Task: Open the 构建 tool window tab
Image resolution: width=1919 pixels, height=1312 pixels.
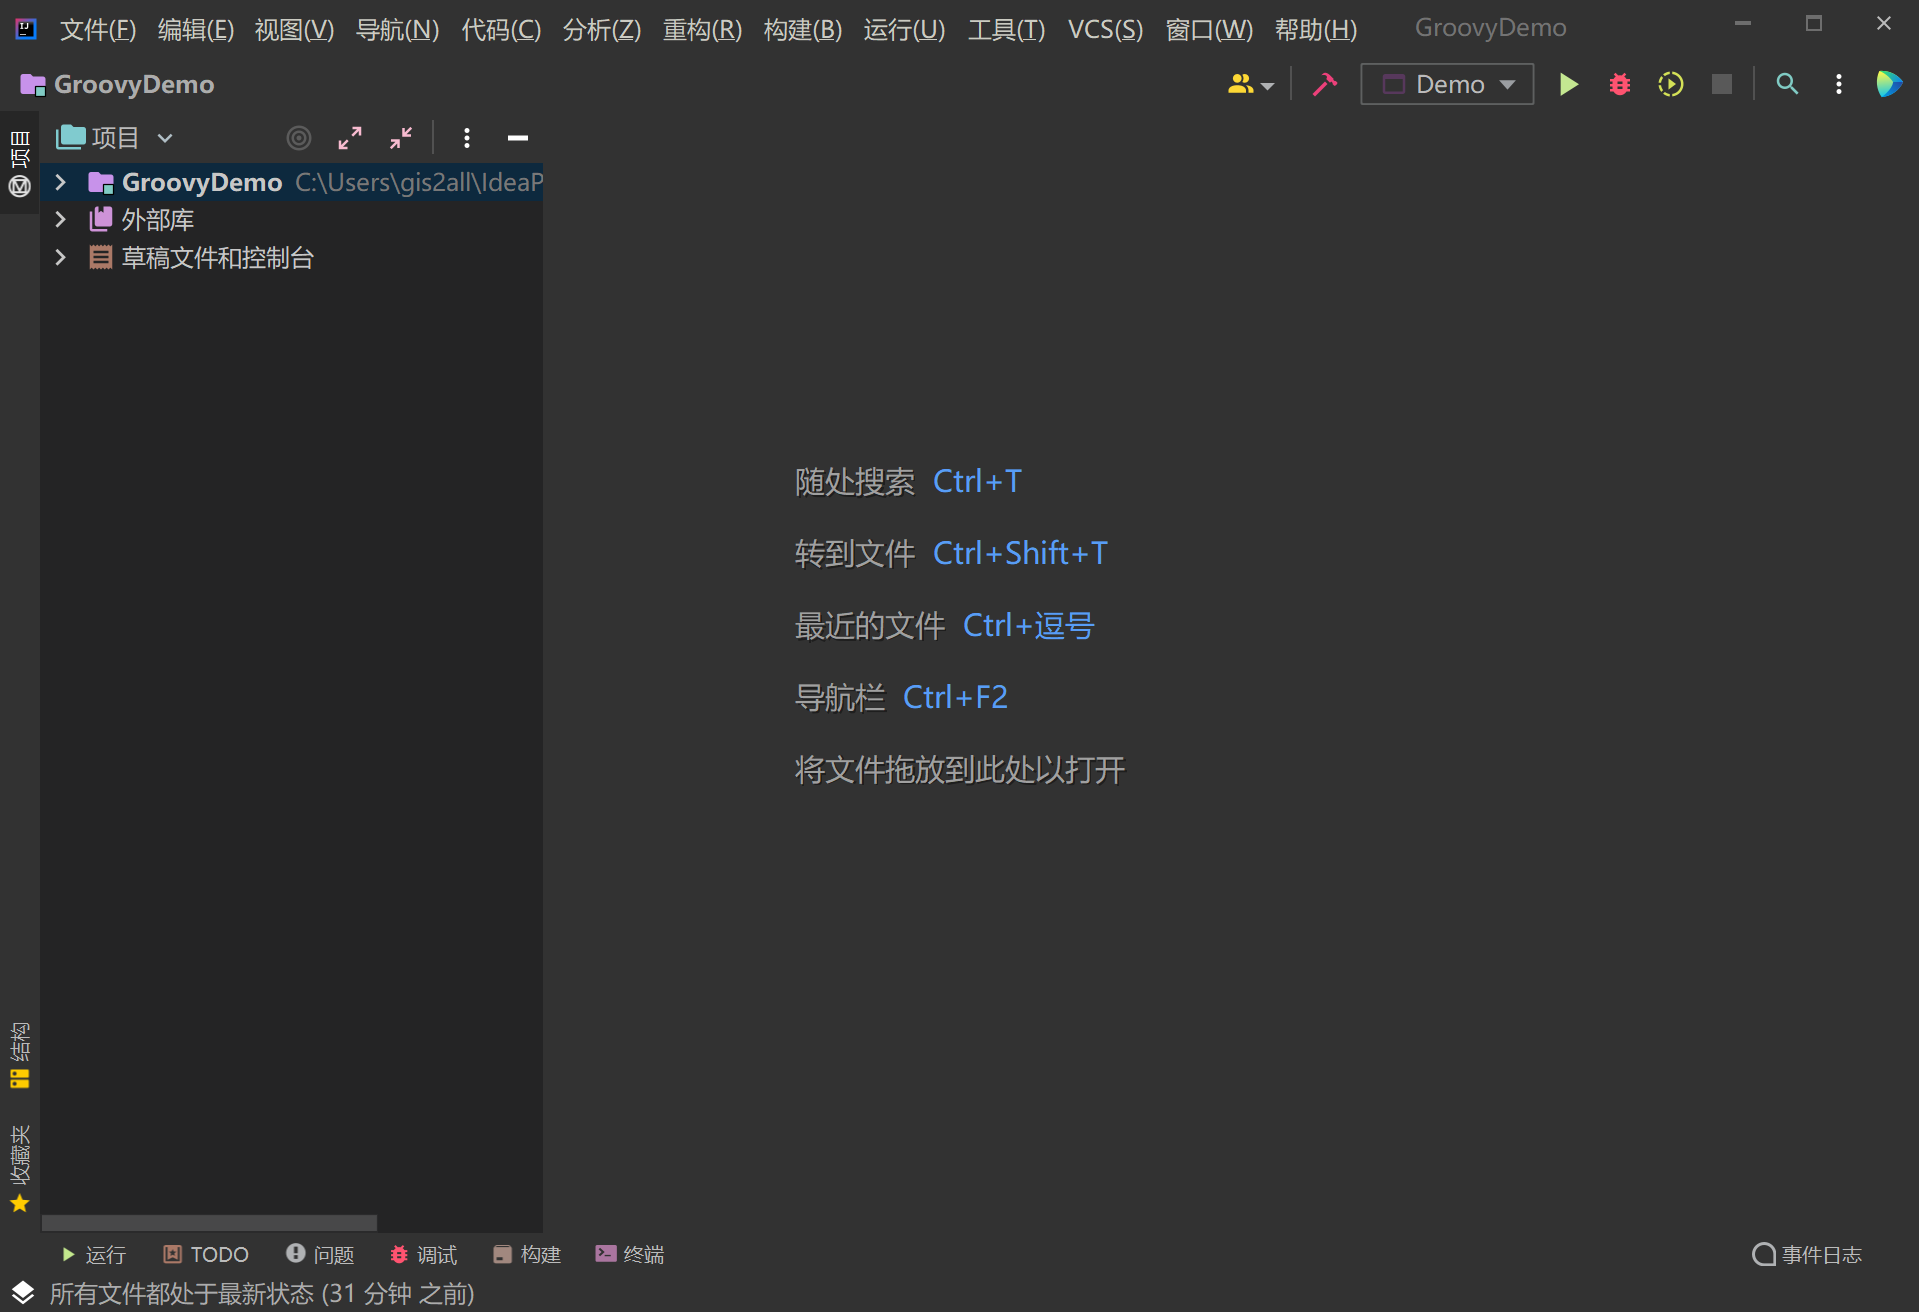Action: pyautogui.click(x=527, y=1254)
